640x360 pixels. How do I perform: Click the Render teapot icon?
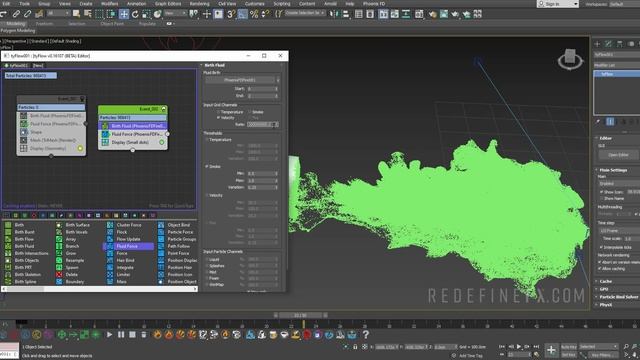455,14
